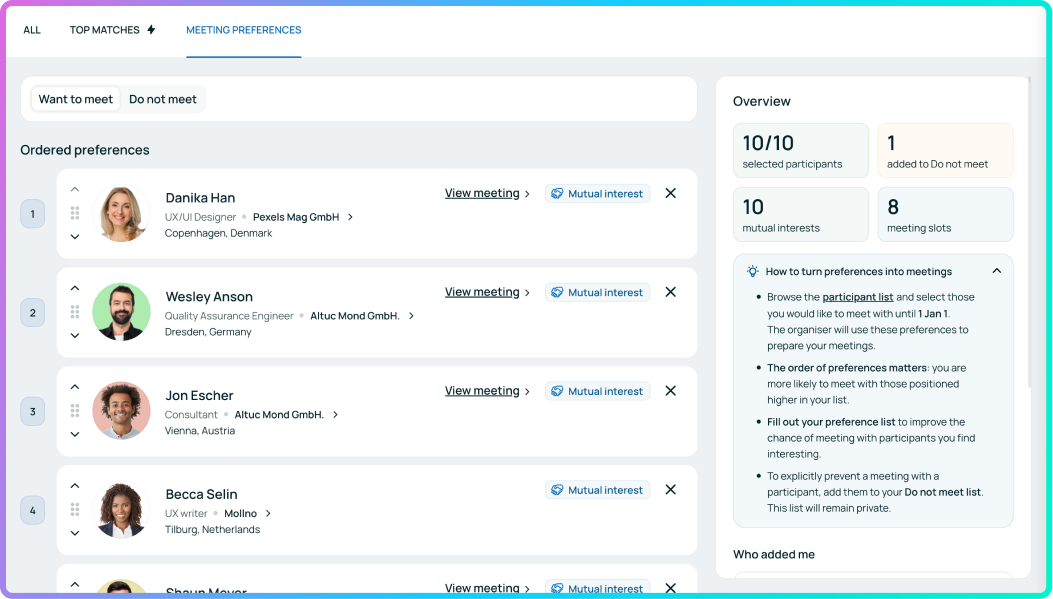Click the name Danika Han
The image size is (1053, 599).
(200, 197)
